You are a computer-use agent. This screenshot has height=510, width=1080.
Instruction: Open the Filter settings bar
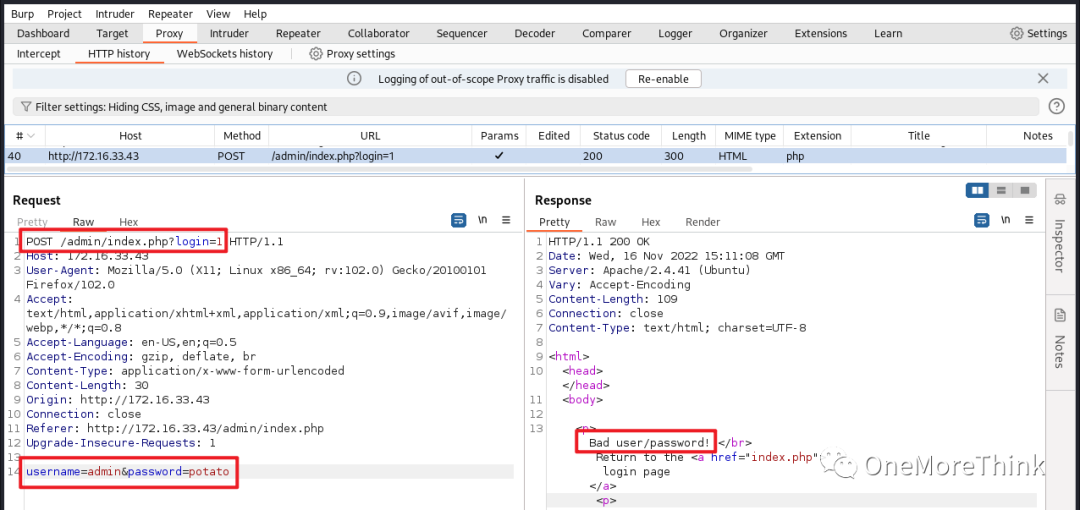(526, 107)
